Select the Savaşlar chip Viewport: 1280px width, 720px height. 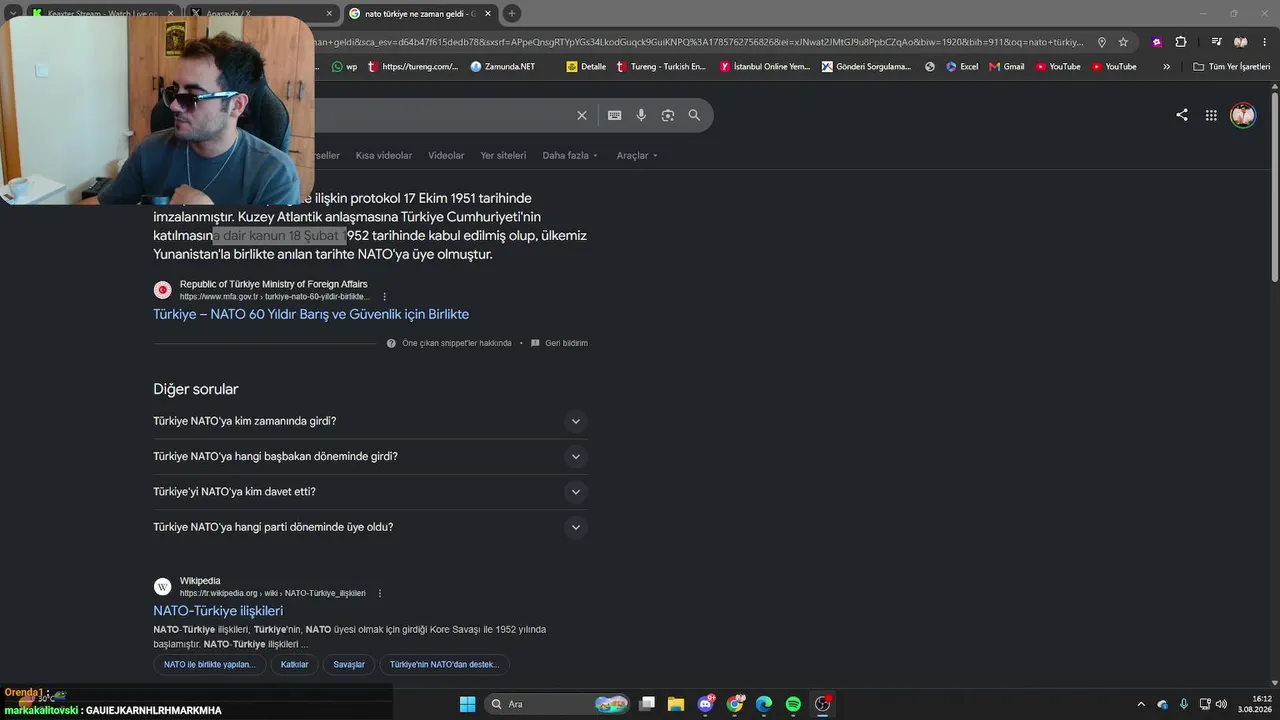349,664
